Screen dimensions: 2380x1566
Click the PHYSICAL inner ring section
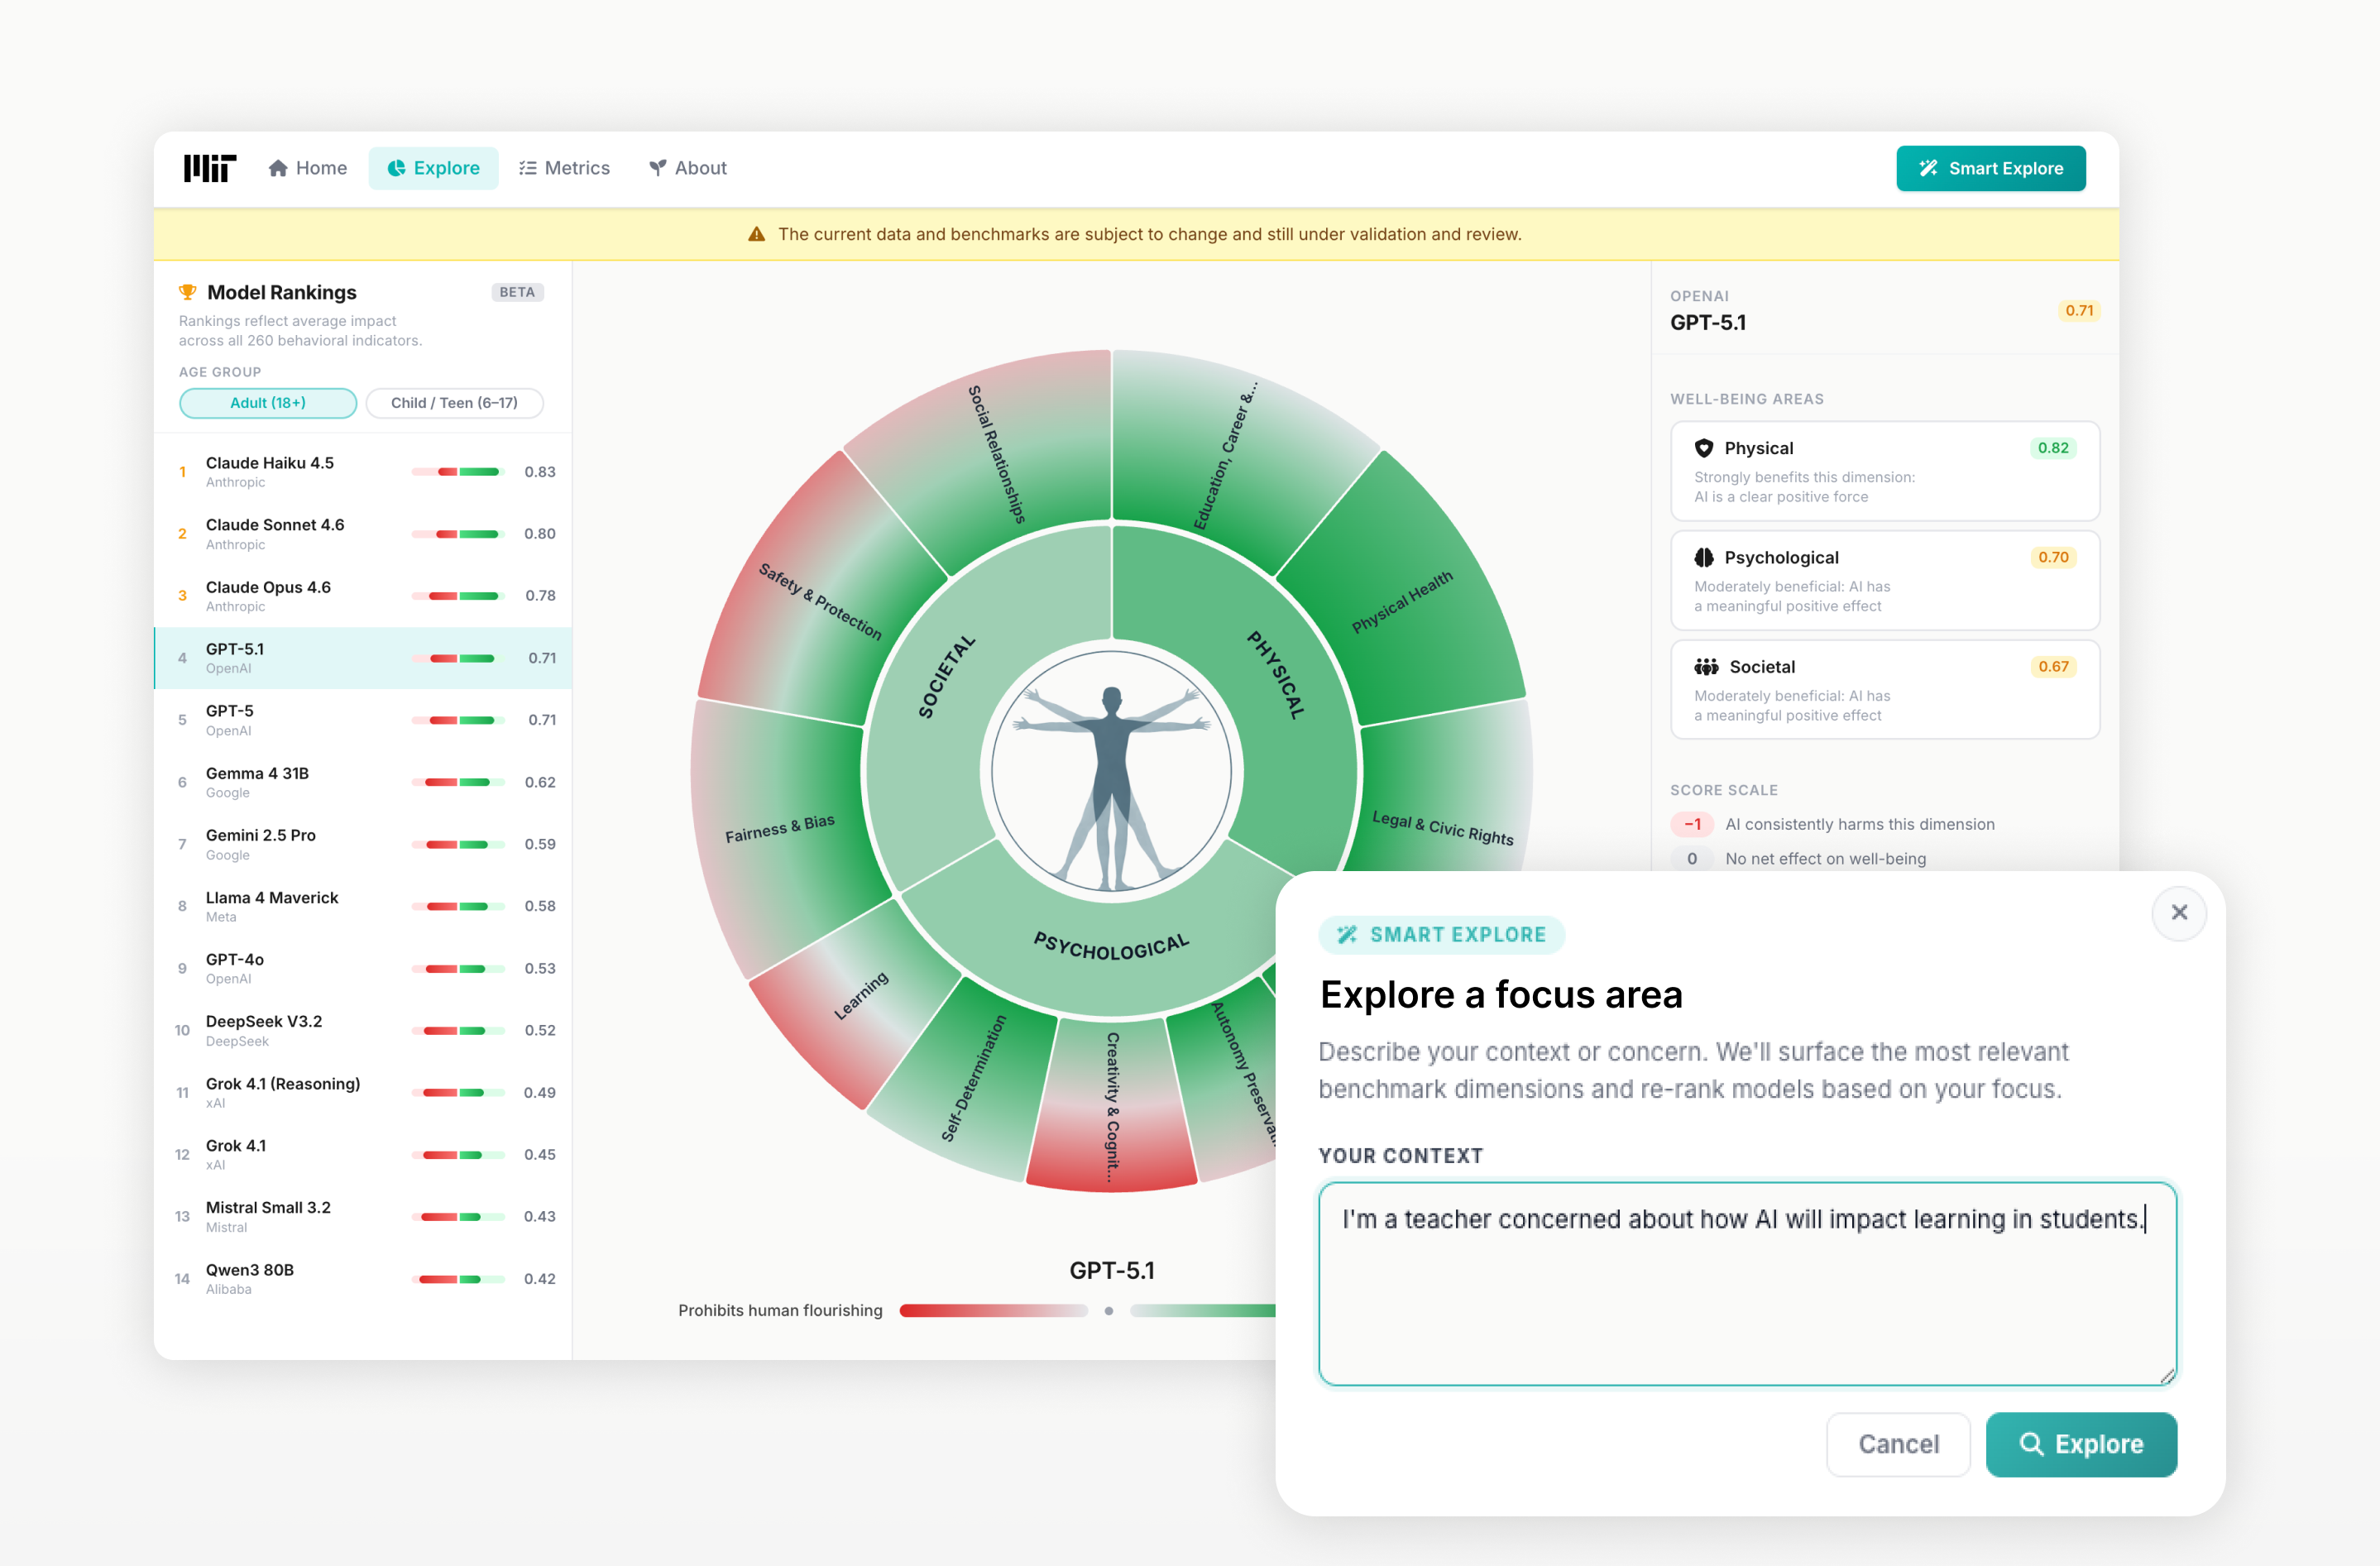click(1275, 675)
